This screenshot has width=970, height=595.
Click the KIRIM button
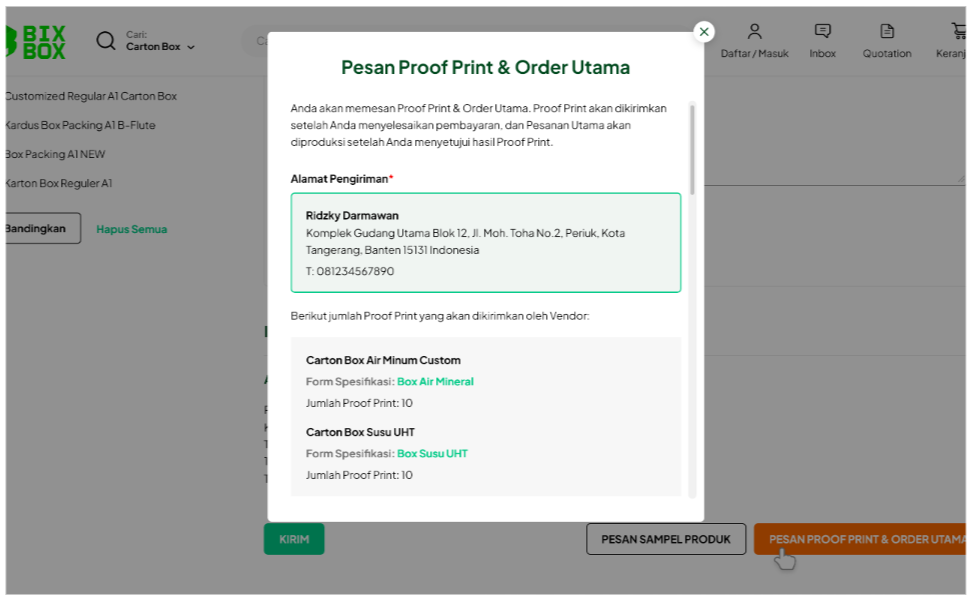pos(294,539)
